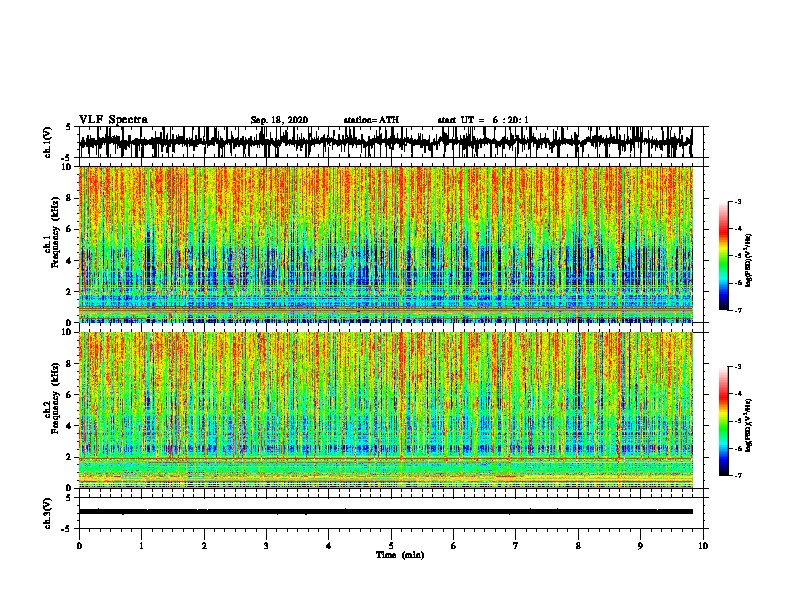Click the ch.1 spectrogram color bar
This screenshot has height=612, width=792.
pos(723,256)
